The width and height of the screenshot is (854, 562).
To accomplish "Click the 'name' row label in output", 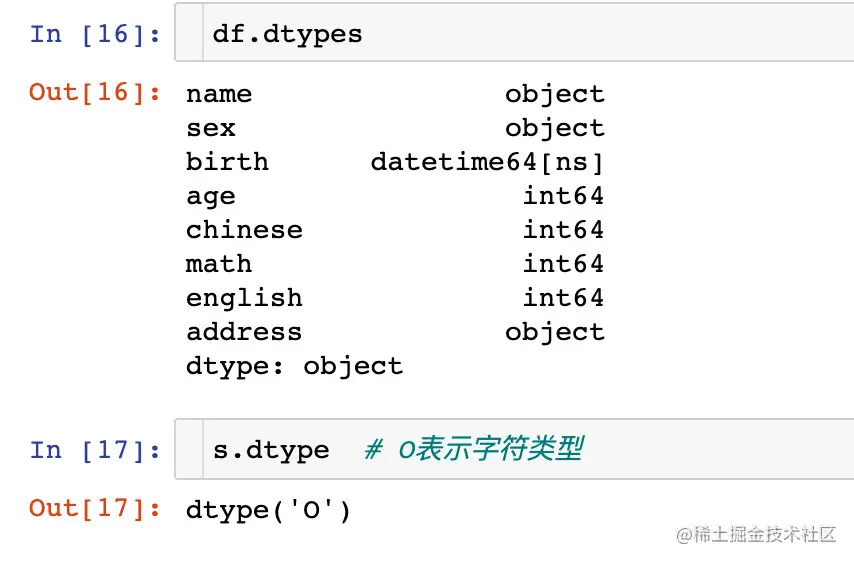I will coord(219,94).
